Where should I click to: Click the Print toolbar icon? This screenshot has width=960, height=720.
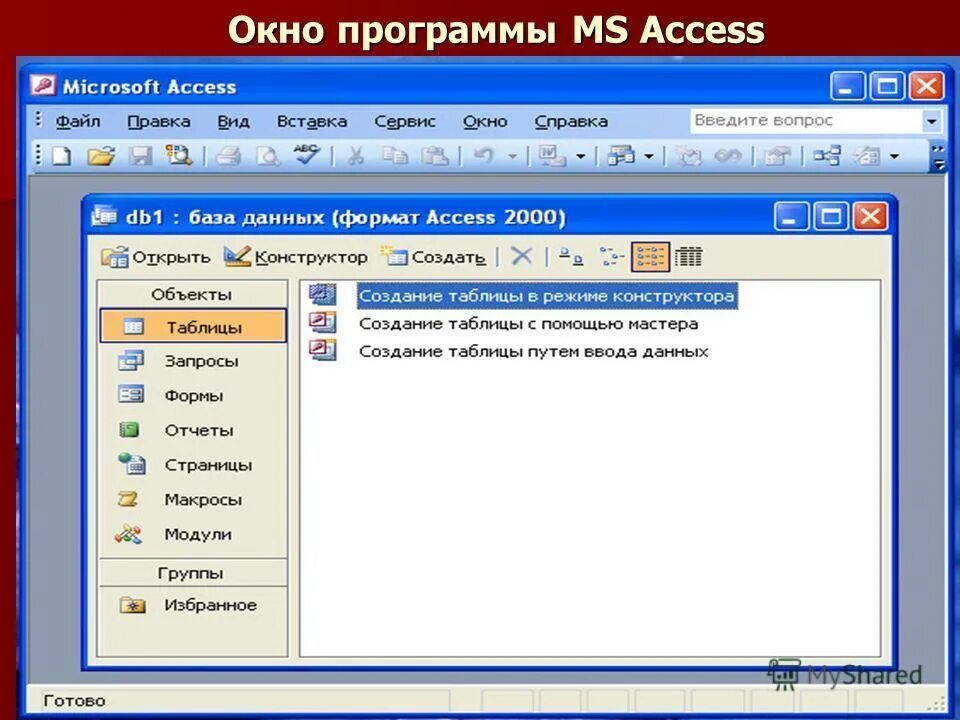(228, 157)
